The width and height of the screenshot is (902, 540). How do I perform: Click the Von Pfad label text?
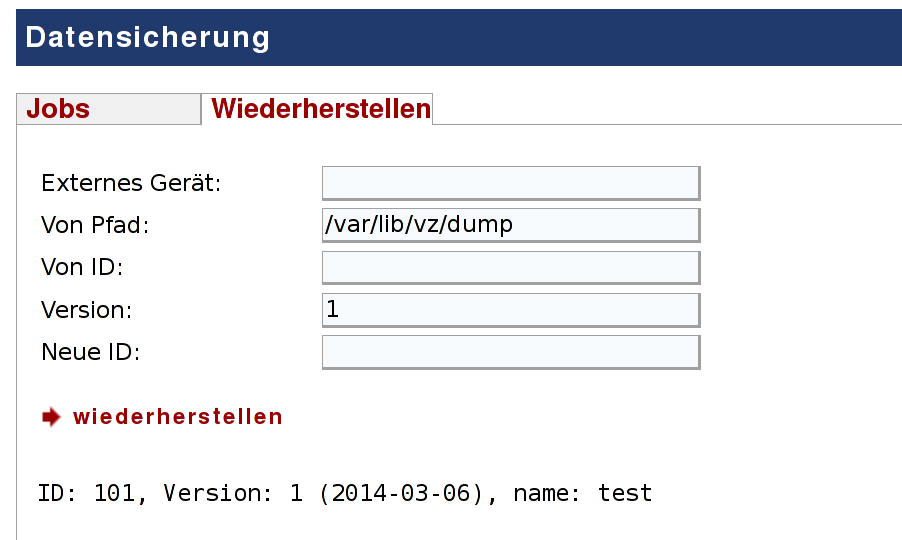(95, 225)
